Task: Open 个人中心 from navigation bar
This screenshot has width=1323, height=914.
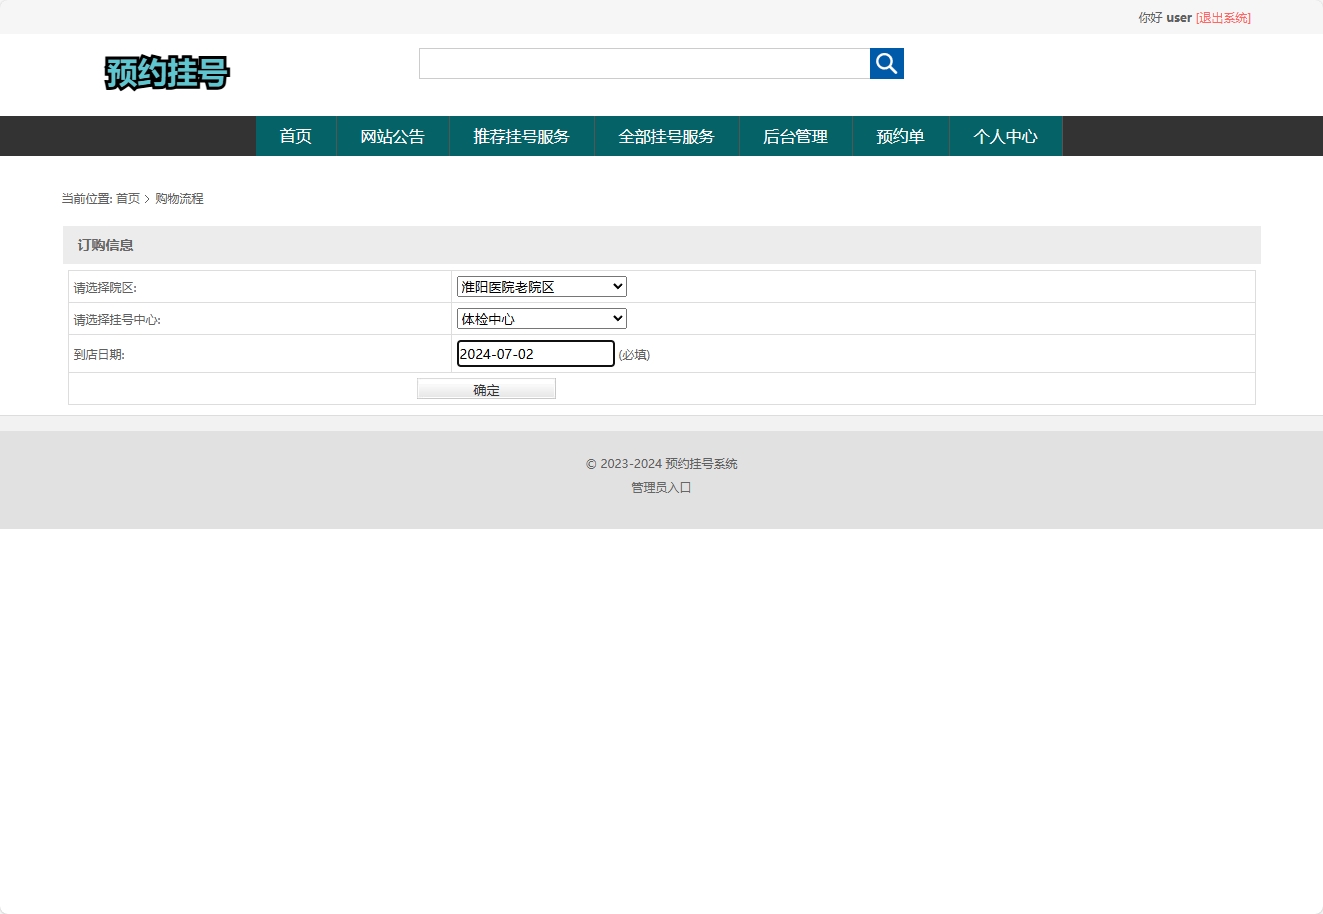Action: [1006, 136]
